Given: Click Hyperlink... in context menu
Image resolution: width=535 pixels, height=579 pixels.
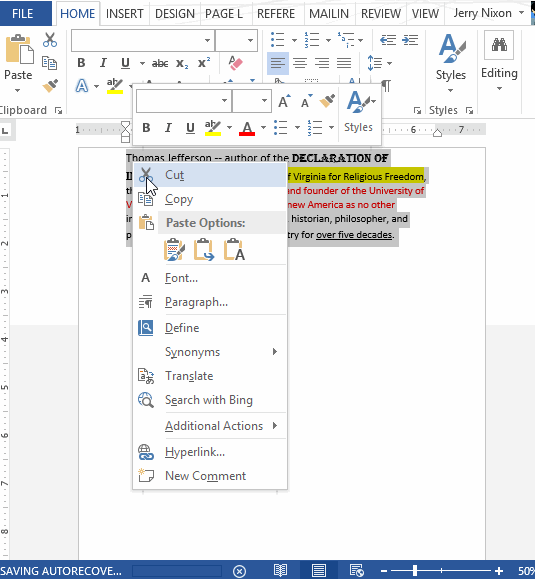Looking at the screenshot, I should coord(210,452).
